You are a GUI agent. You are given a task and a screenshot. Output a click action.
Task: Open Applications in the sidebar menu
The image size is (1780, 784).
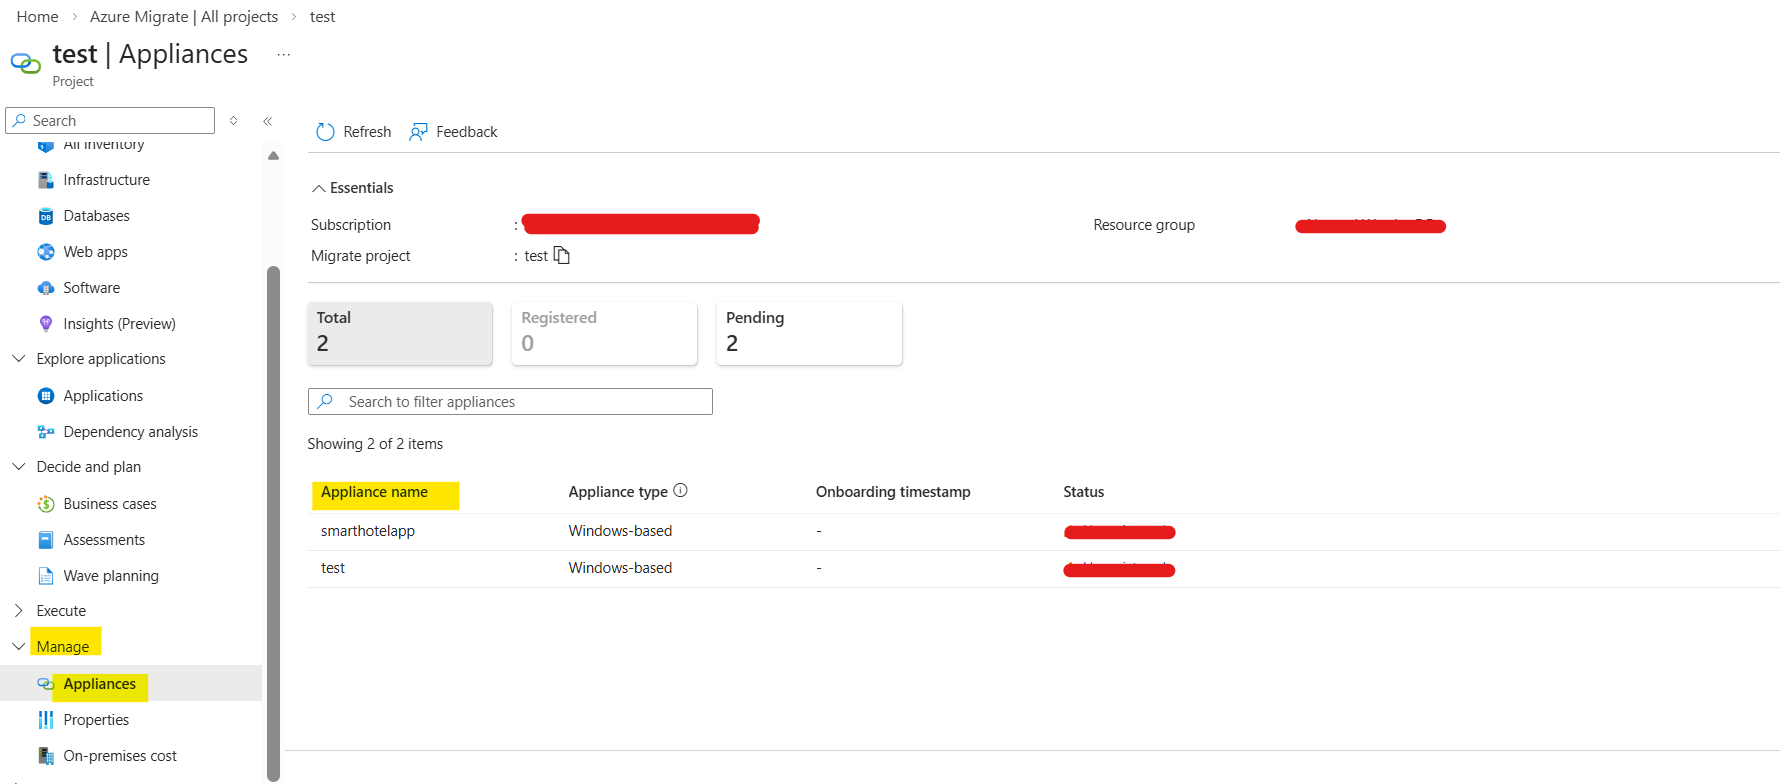[x=103, y=396]
